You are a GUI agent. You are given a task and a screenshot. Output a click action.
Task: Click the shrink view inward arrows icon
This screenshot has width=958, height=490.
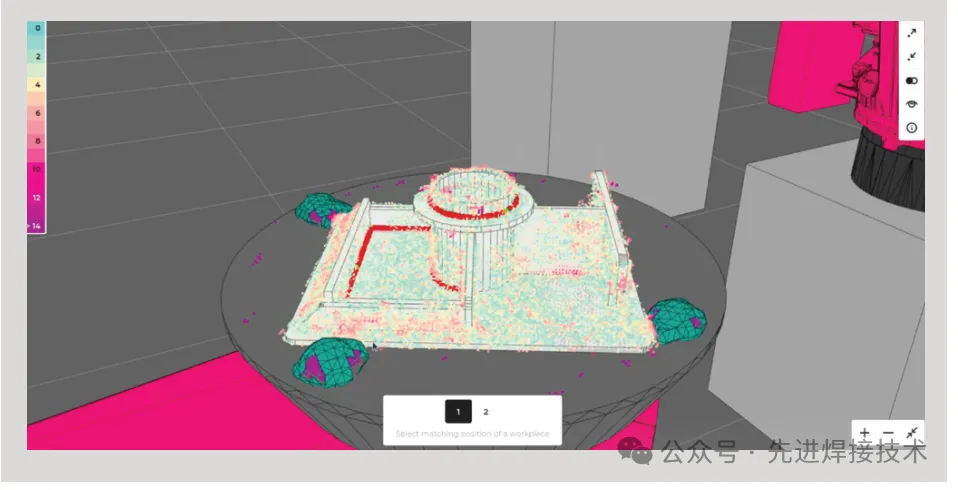[x=911, y=57]
